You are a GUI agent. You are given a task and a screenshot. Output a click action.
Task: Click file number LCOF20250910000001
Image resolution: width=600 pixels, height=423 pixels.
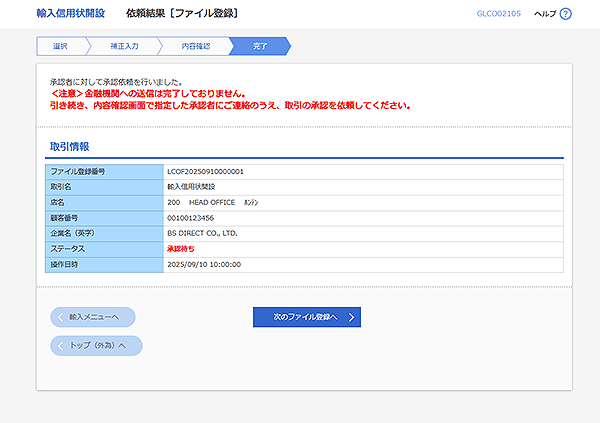point(205,171)
